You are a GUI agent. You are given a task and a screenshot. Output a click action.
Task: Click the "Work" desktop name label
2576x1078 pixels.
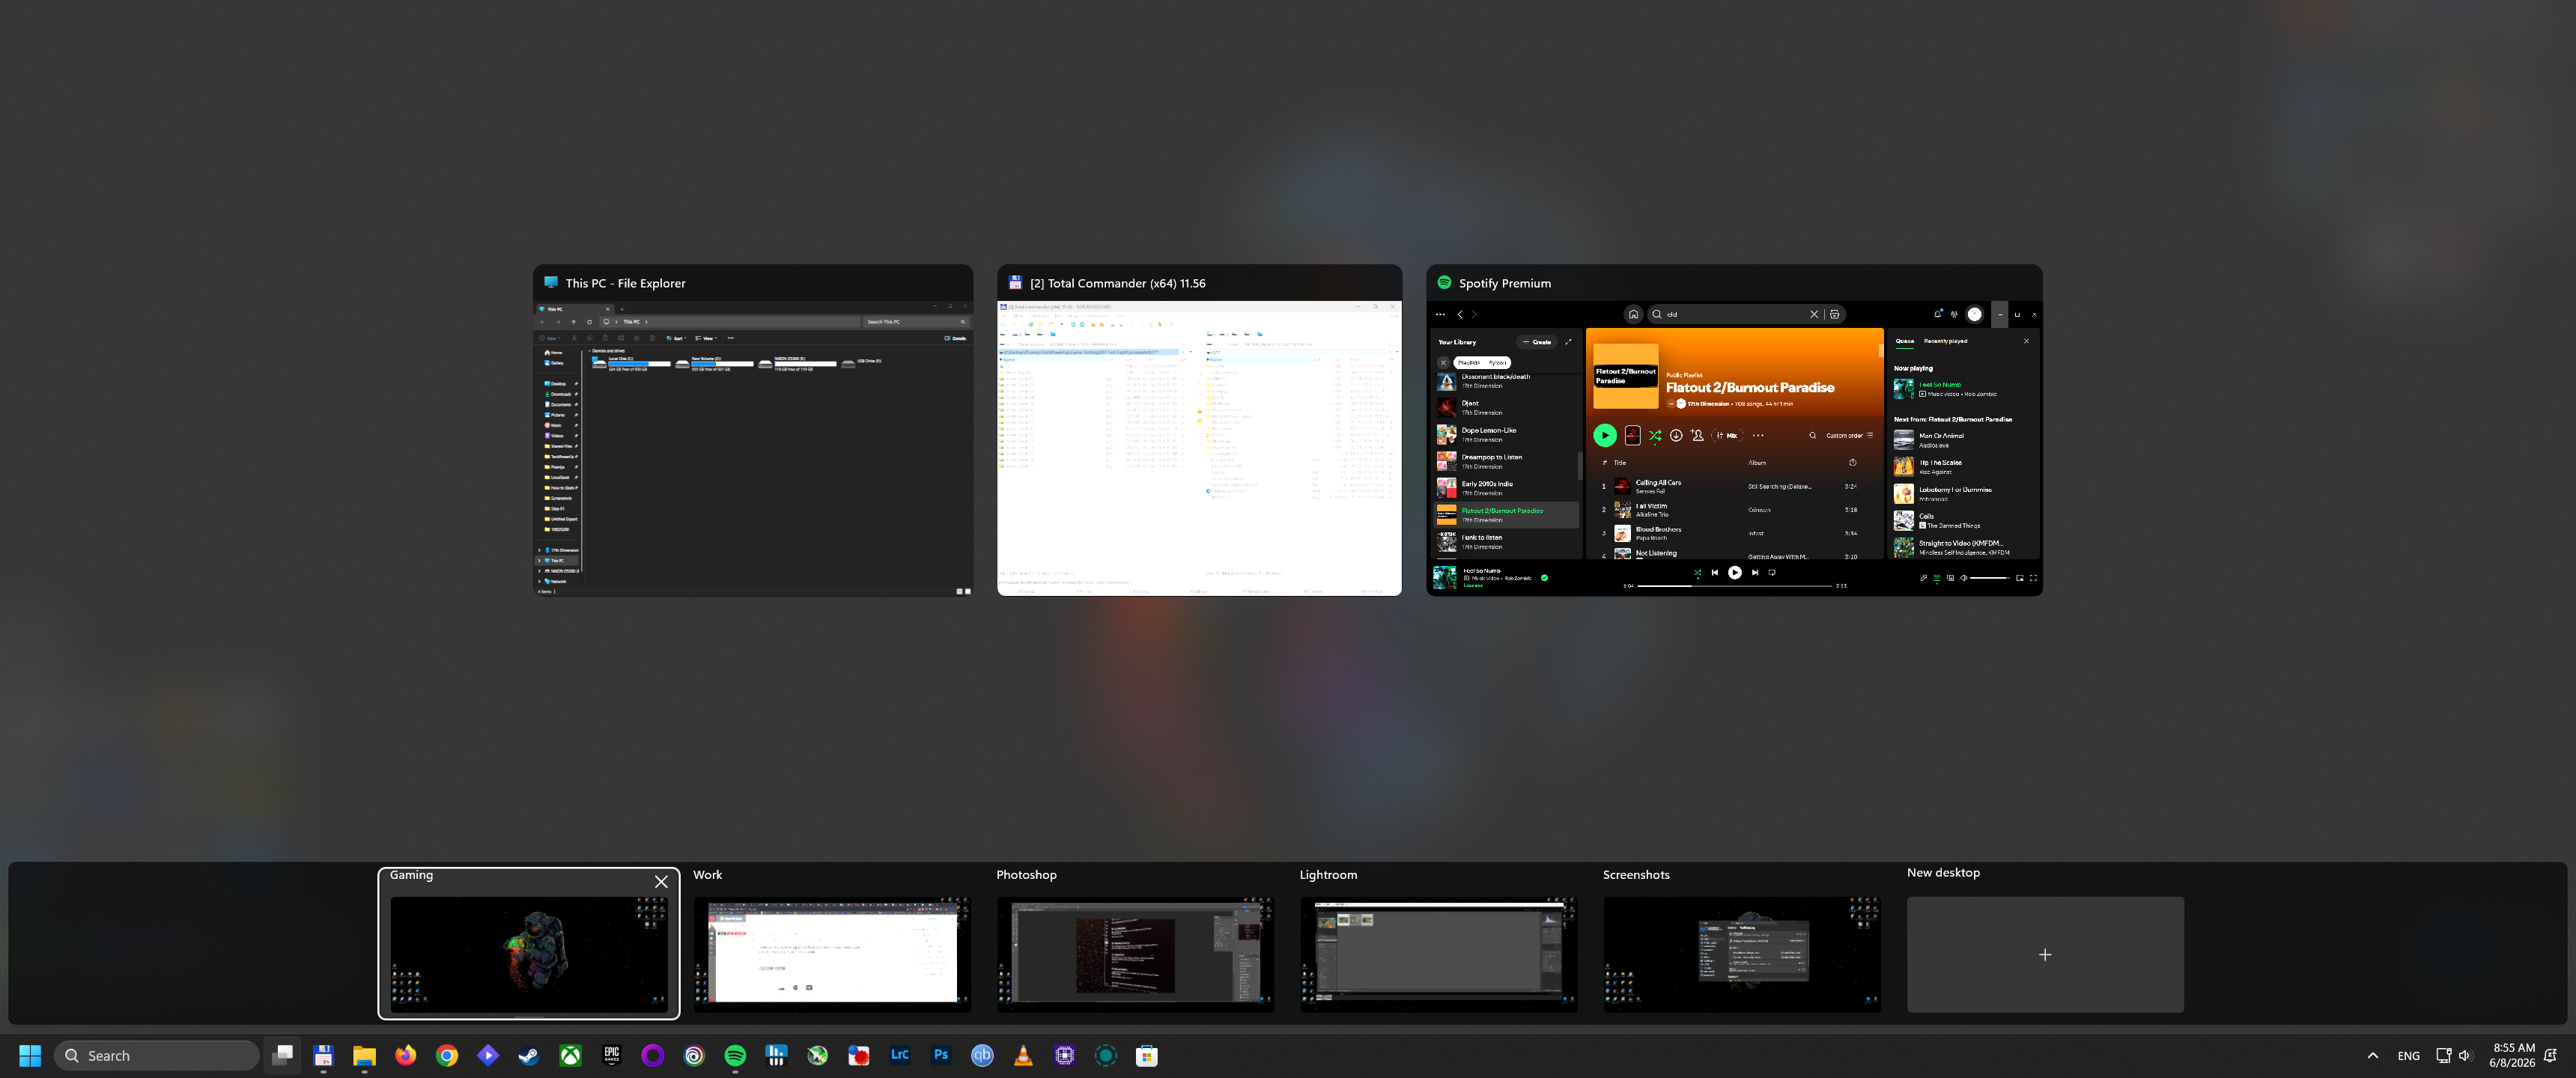pos(707,874)
